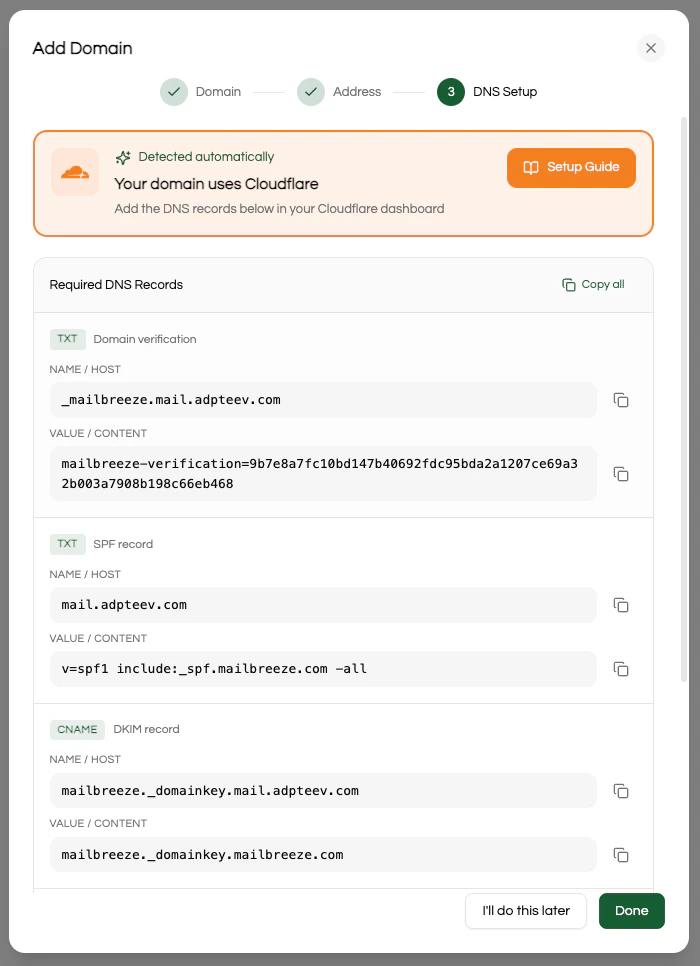This screenshot has width=700, height=966.
Task: Click the Your domain uses Cloudflare heading
Action: 216,184
